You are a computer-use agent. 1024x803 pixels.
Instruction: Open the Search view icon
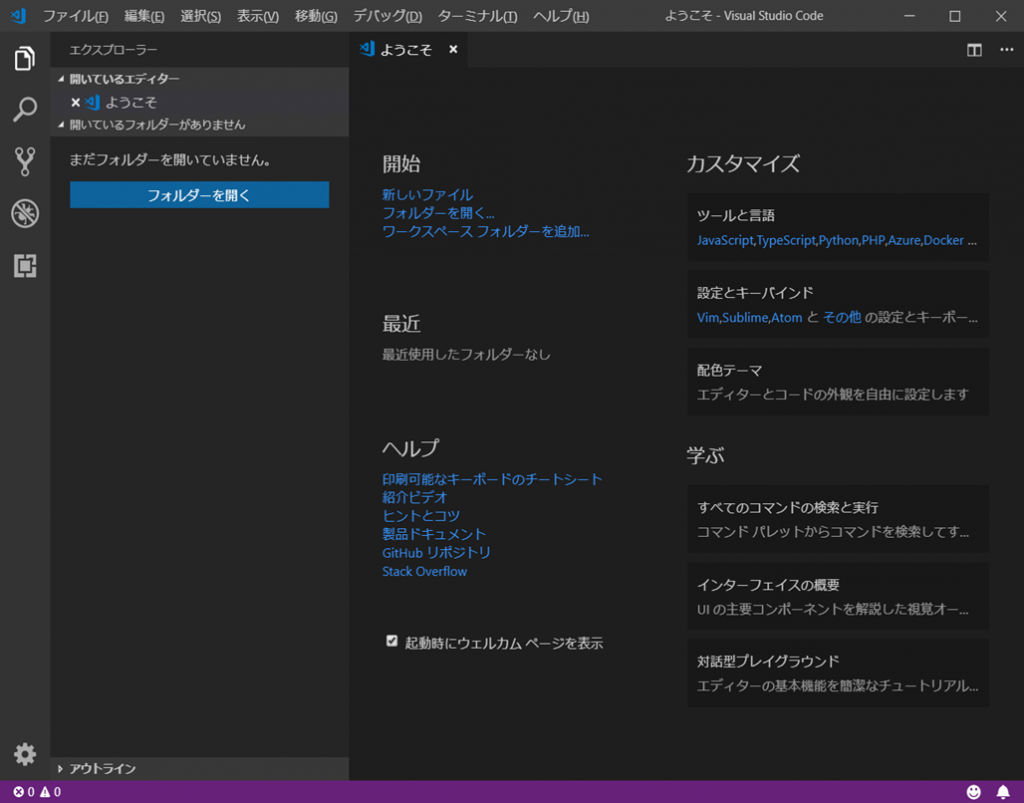click(25, 110)
